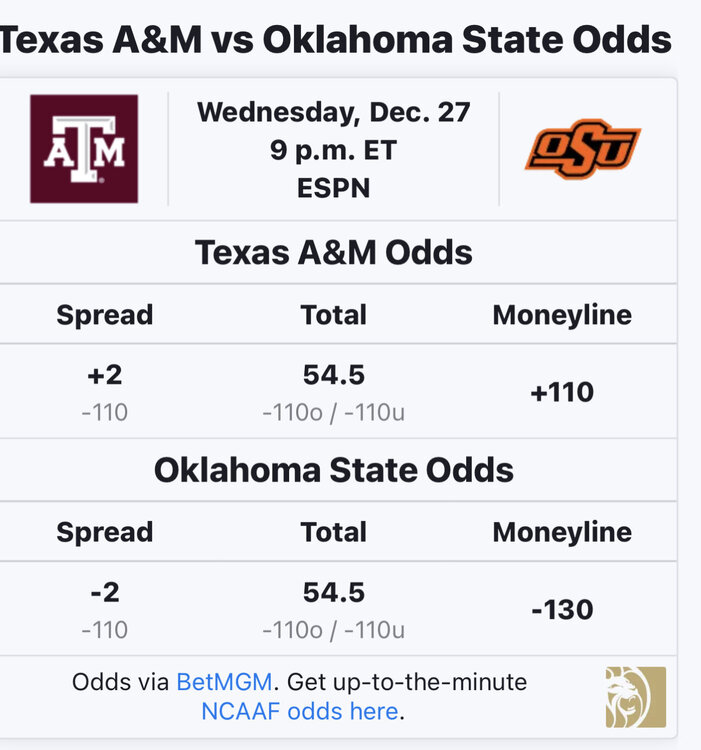
Task: Select Texas A&M +2 spread odds
Action: [x=104, y=390]
